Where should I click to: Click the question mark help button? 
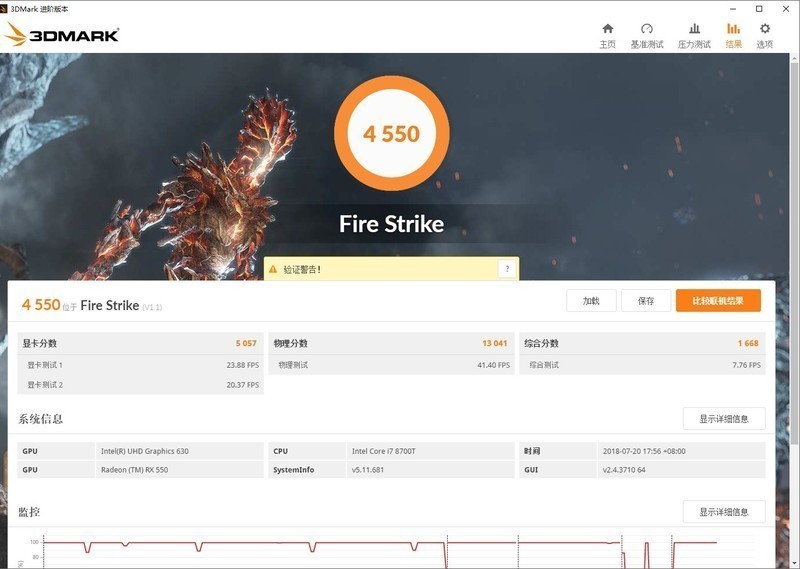point(507,269)
